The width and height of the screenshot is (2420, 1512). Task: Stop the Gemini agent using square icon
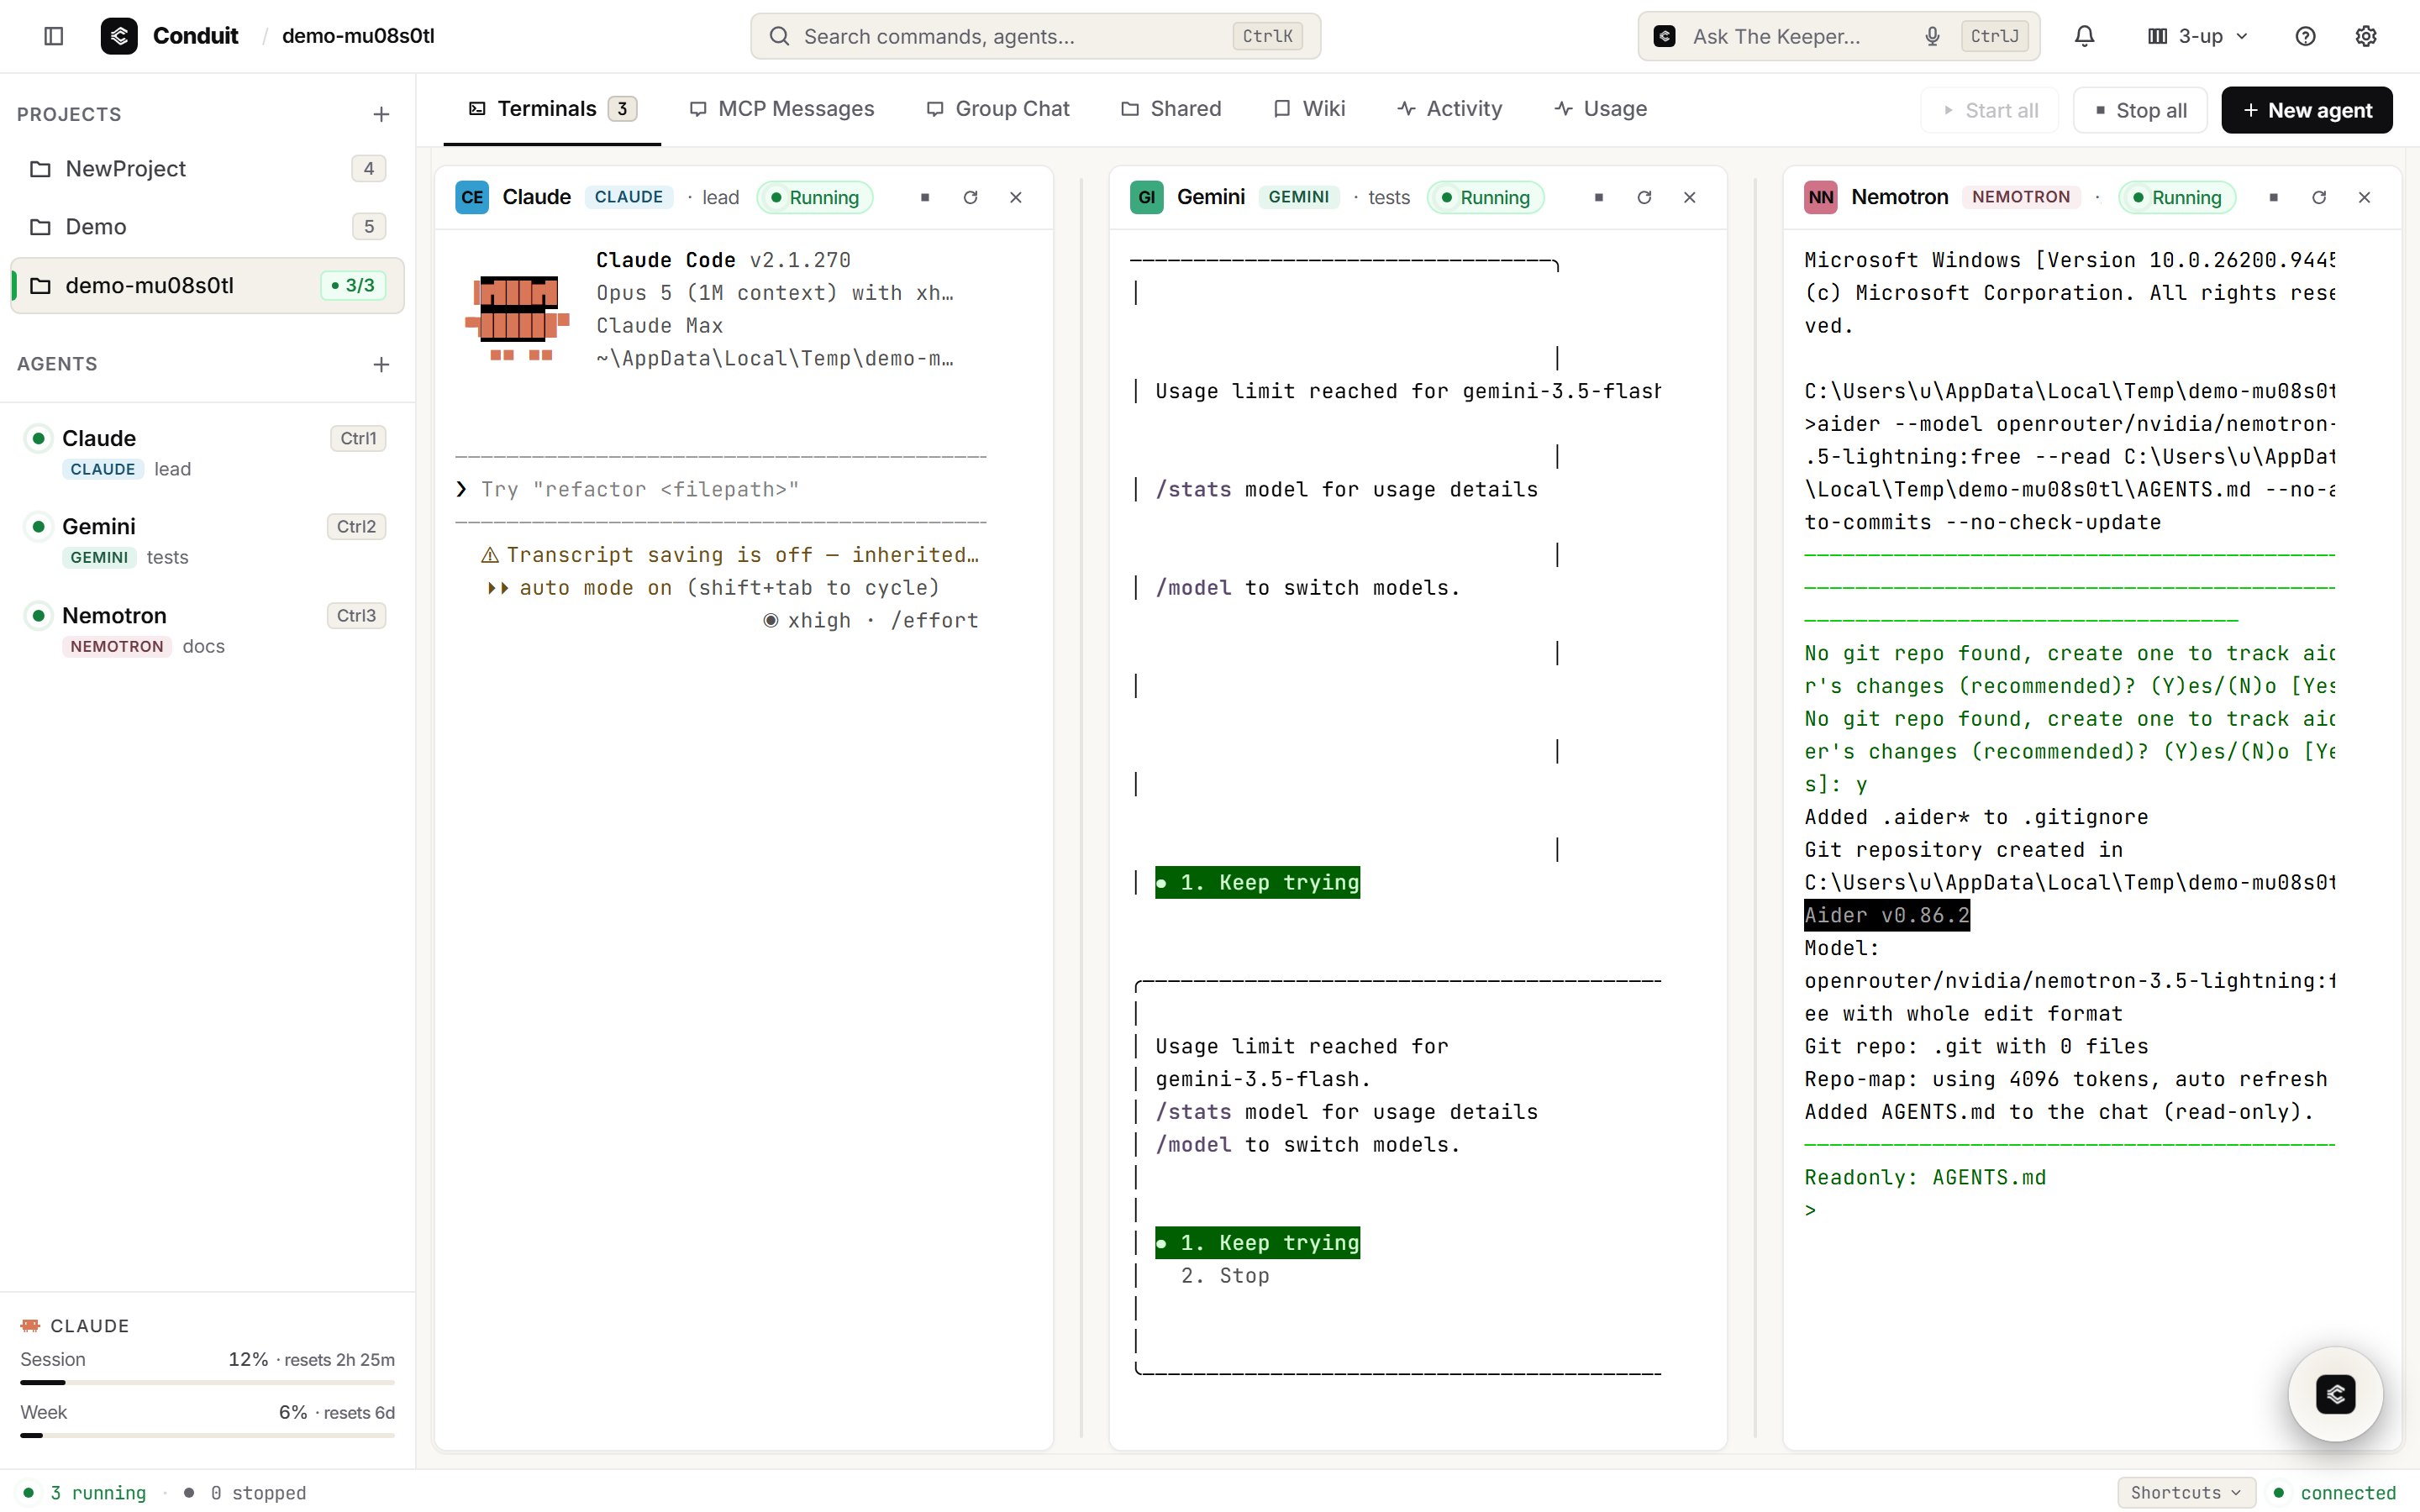pos(1599,197)
